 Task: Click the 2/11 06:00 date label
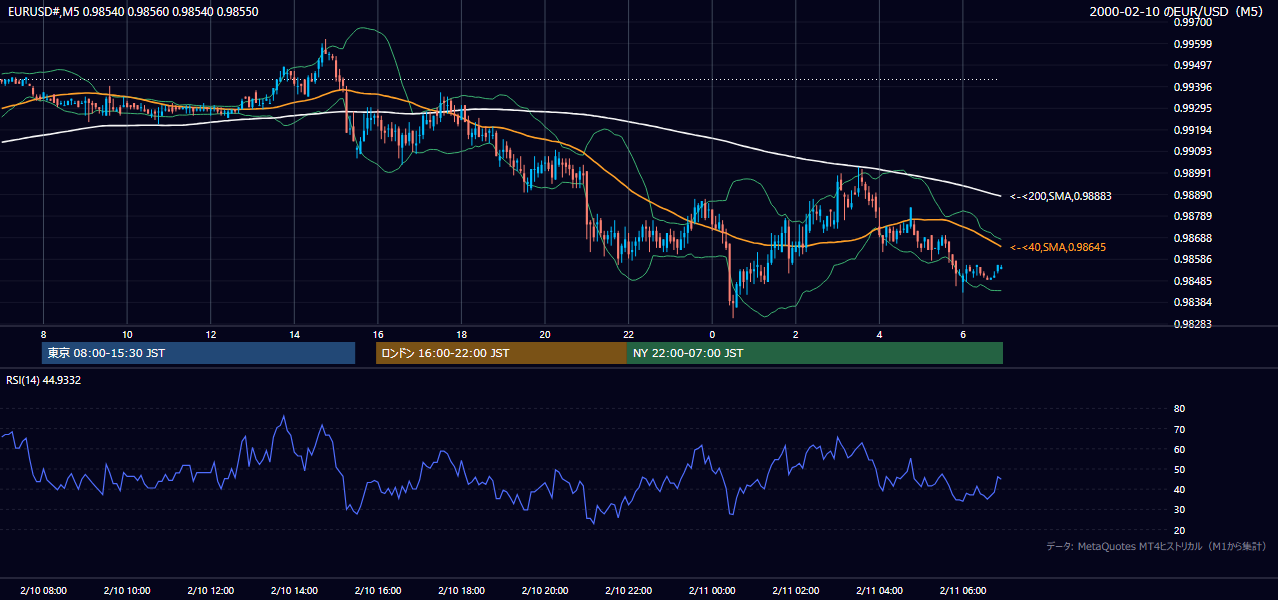click(x=963, y=590)
